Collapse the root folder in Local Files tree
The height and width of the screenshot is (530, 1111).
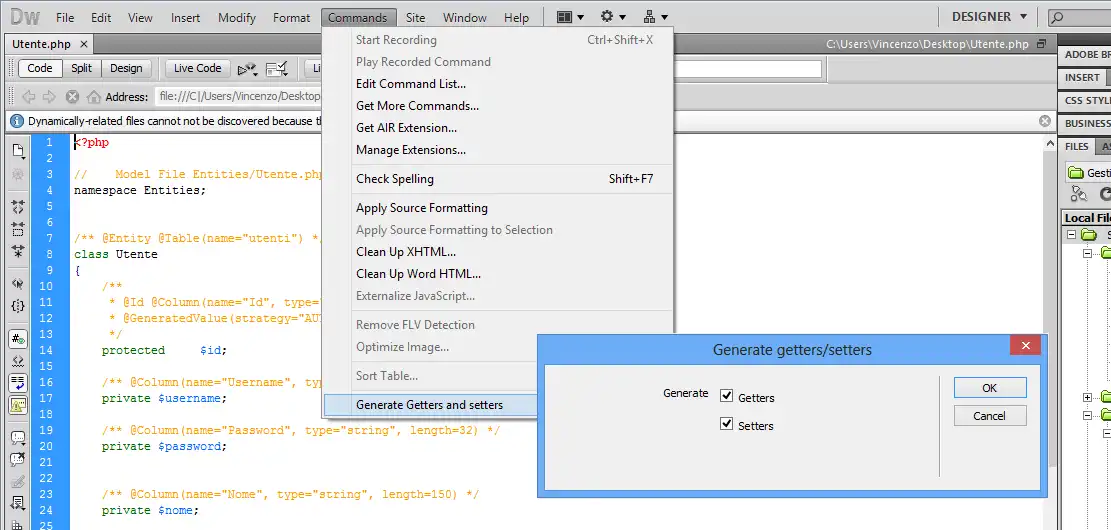click(x=1071, y=235)
